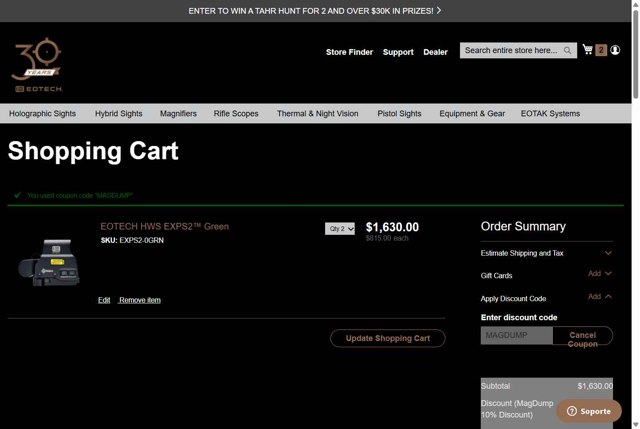The width and height of the screenshot is (640, 429).
Task: Edit the EXPS2 Green cart item
Action: pyautogui.click(x=104, y=300)
